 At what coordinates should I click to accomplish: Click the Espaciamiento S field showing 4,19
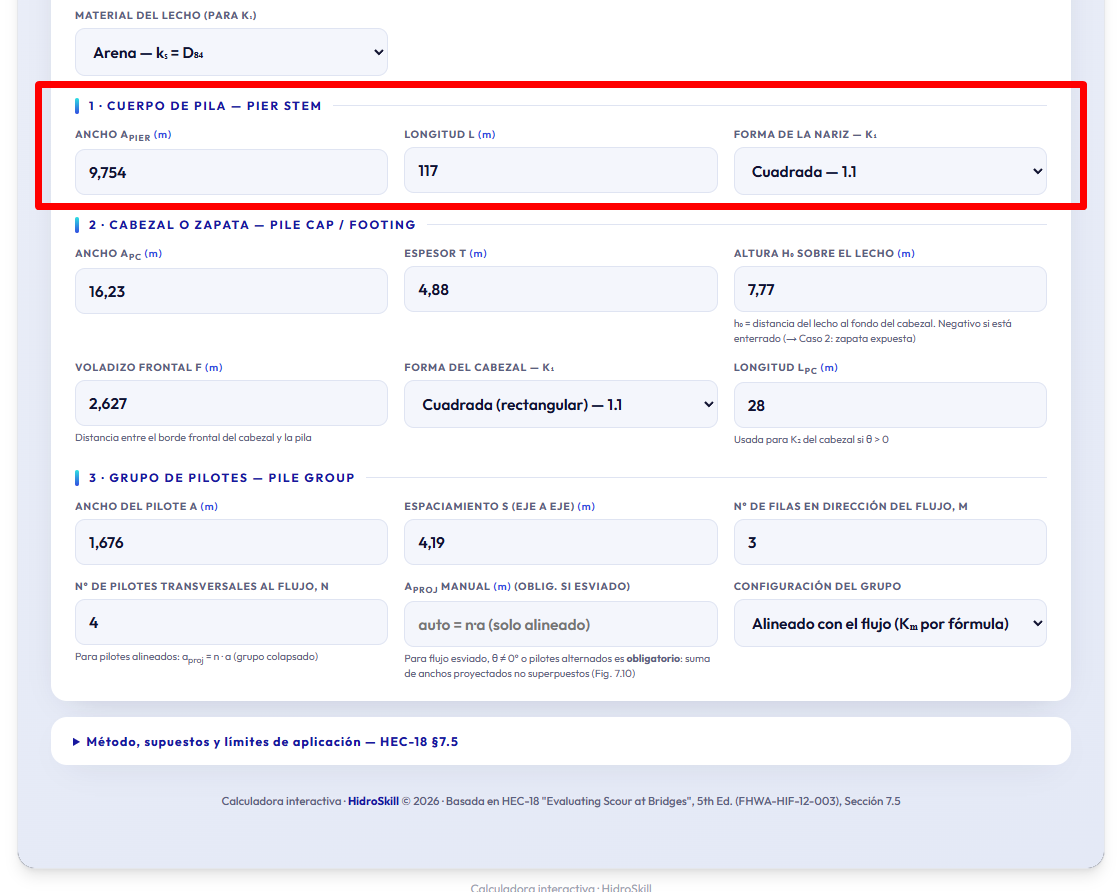560,542
